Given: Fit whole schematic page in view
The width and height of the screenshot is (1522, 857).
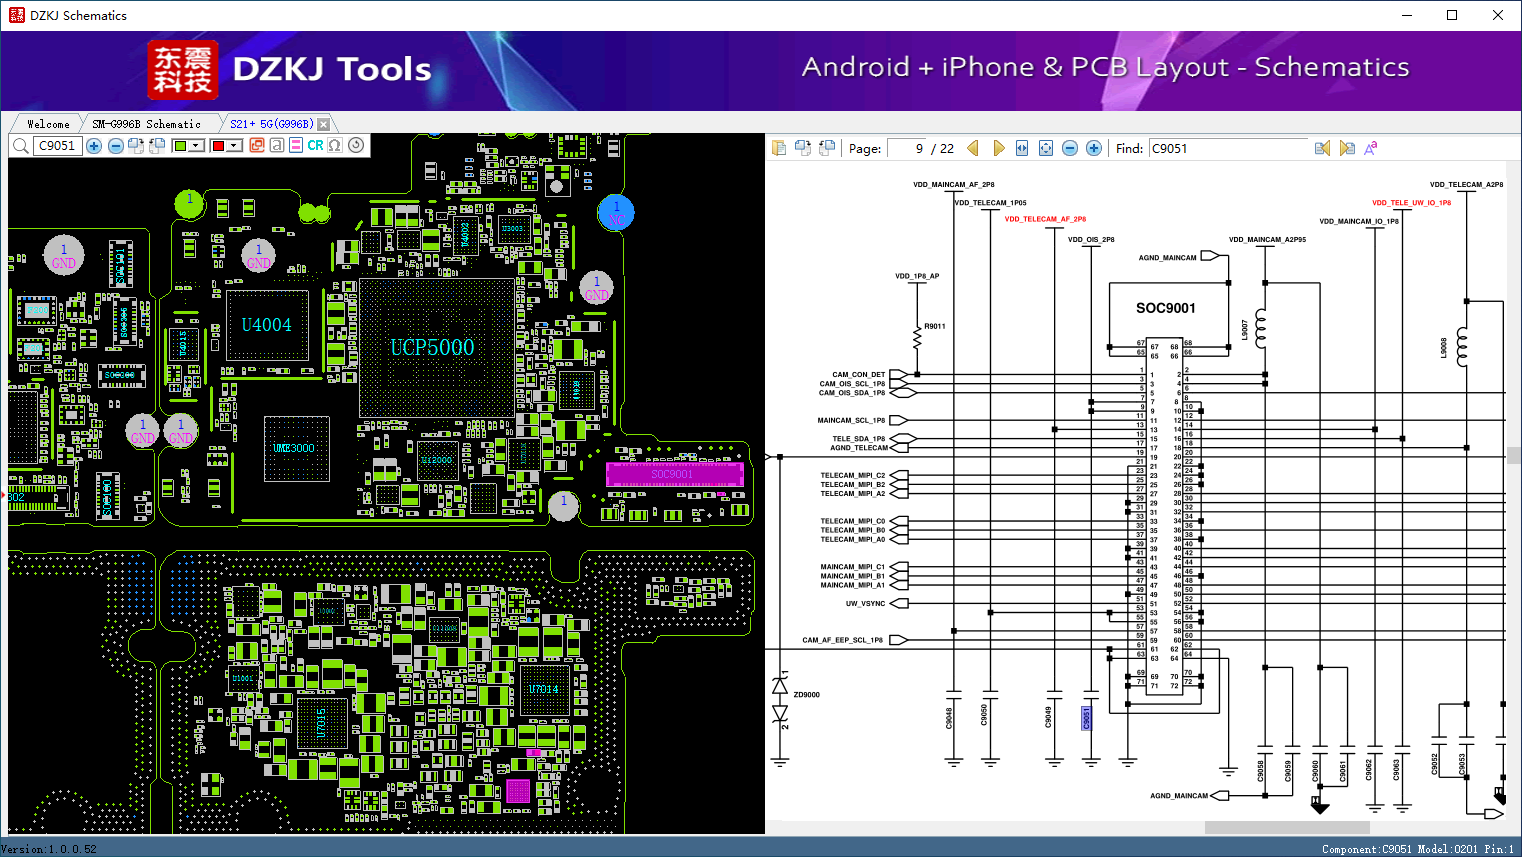Looking at the screenshot, I should 1046,148.
